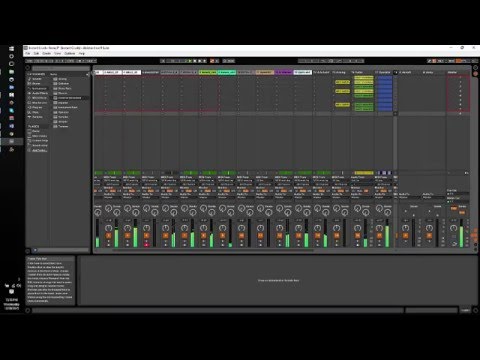This screenshot has height=360, width=480.
Task: Select Simpler in browser list
Action: pos(63,122)
